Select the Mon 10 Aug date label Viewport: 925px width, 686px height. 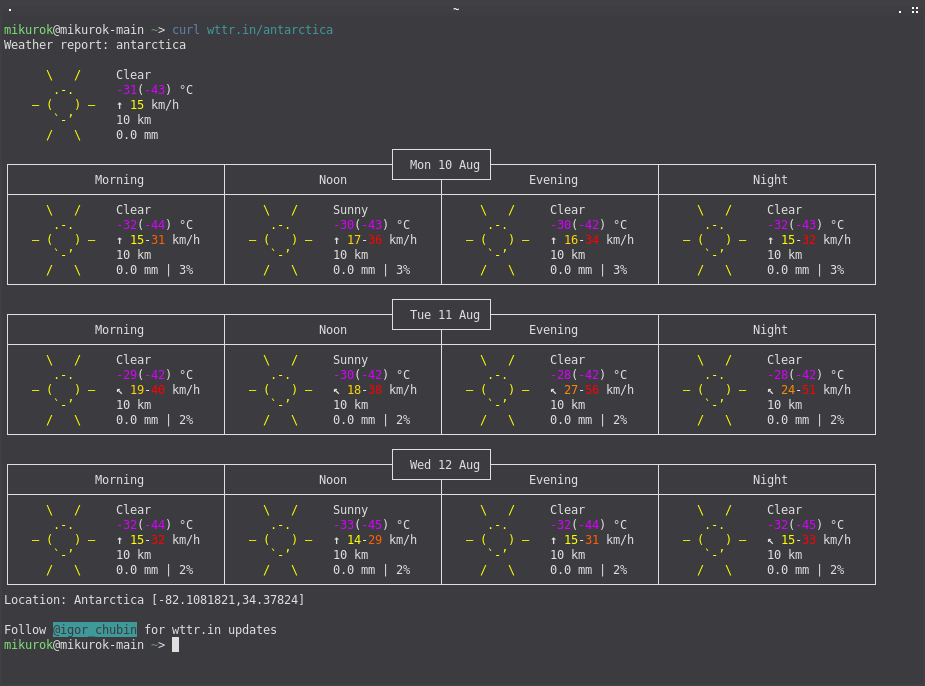pos(444,165)
